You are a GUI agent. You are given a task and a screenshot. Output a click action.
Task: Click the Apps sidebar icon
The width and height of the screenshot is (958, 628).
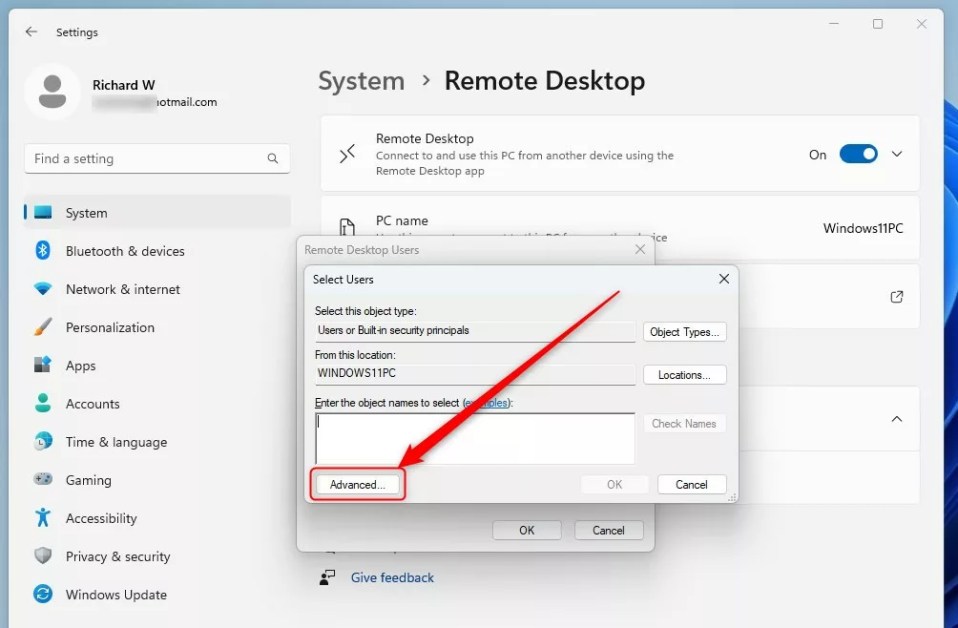[41, 365]
